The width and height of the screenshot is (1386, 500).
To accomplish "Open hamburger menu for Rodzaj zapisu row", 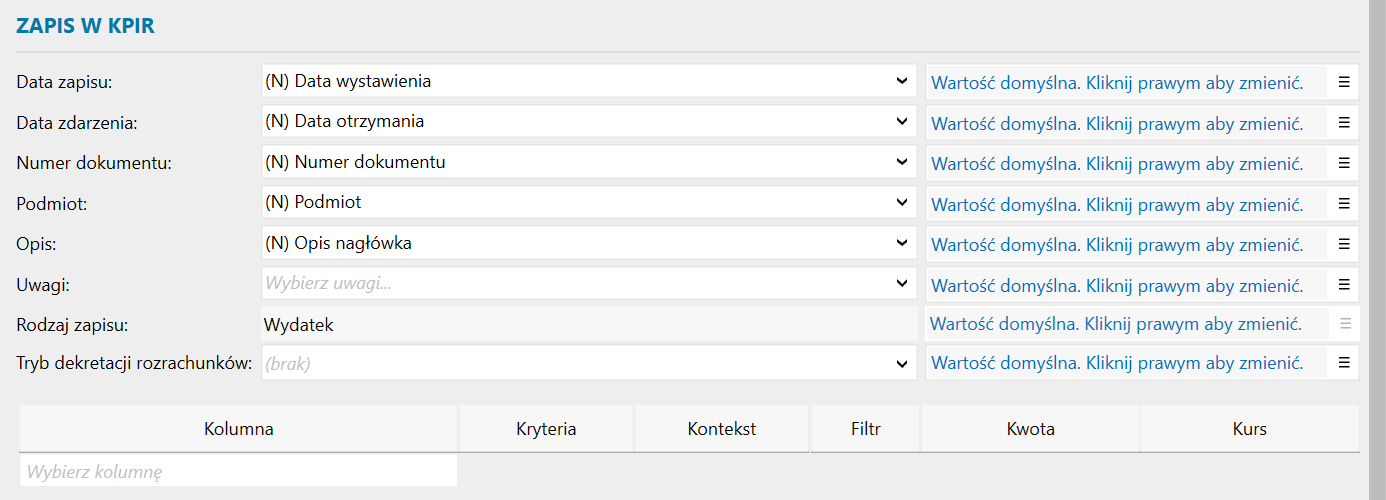I will (x=1345, y=324).
